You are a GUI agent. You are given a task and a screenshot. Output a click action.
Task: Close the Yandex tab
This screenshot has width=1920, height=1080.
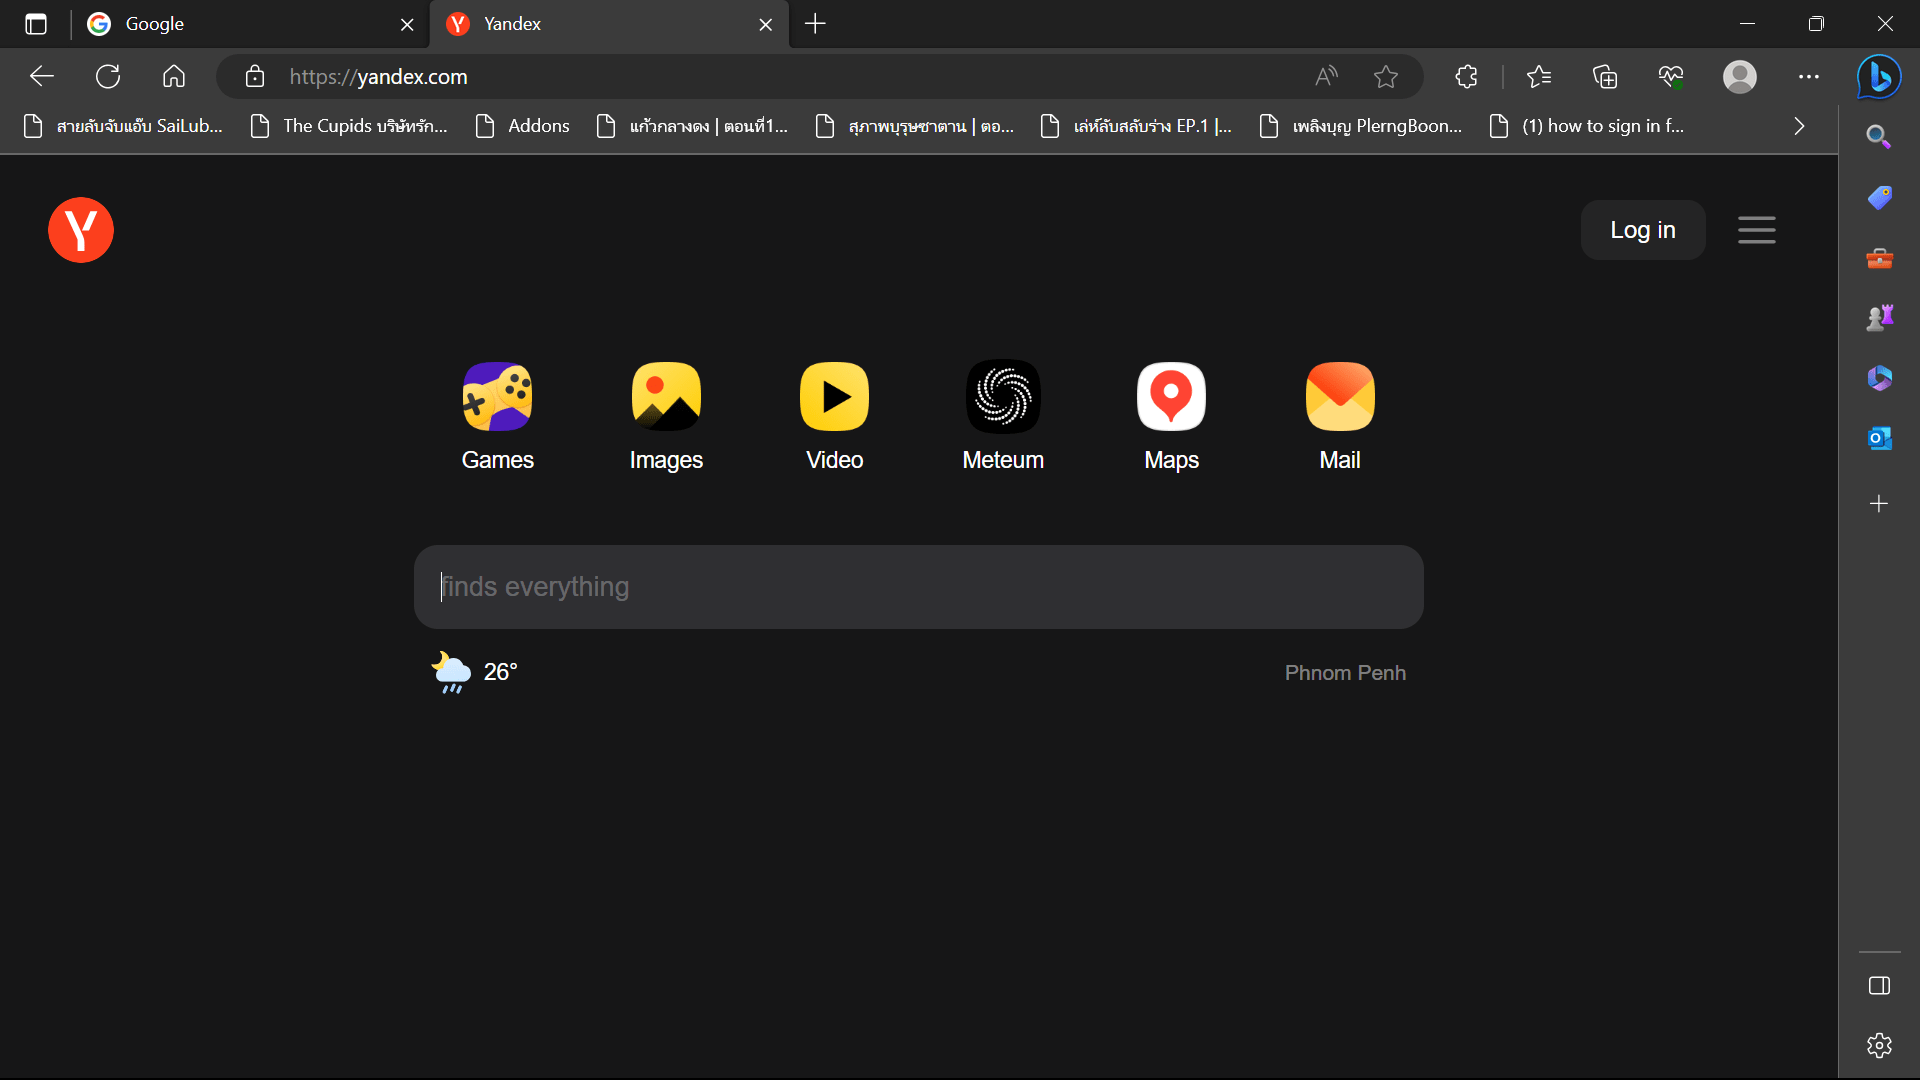766,24
